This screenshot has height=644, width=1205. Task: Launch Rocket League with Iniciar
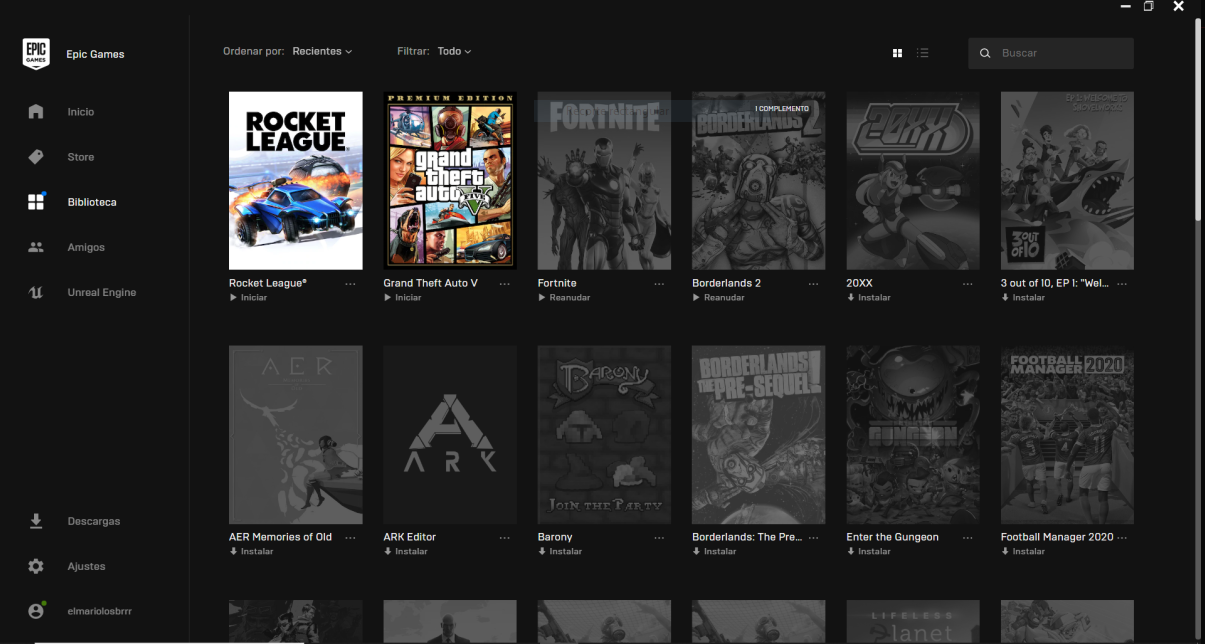(248, 298)
